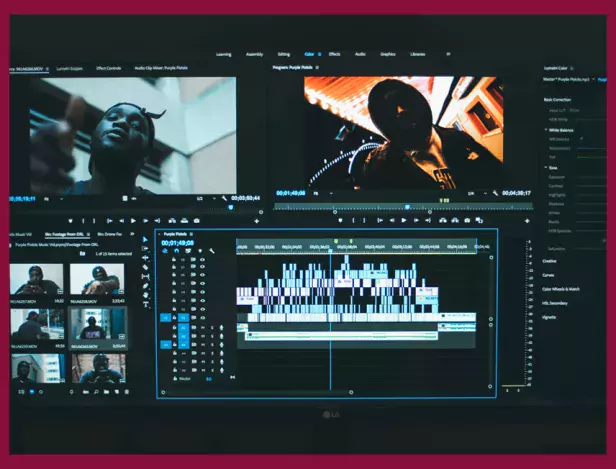The height and width of the screenshot is (469, 616).
Task: Open the Creative section in Lumetri Color
Action: click(549, 261)
